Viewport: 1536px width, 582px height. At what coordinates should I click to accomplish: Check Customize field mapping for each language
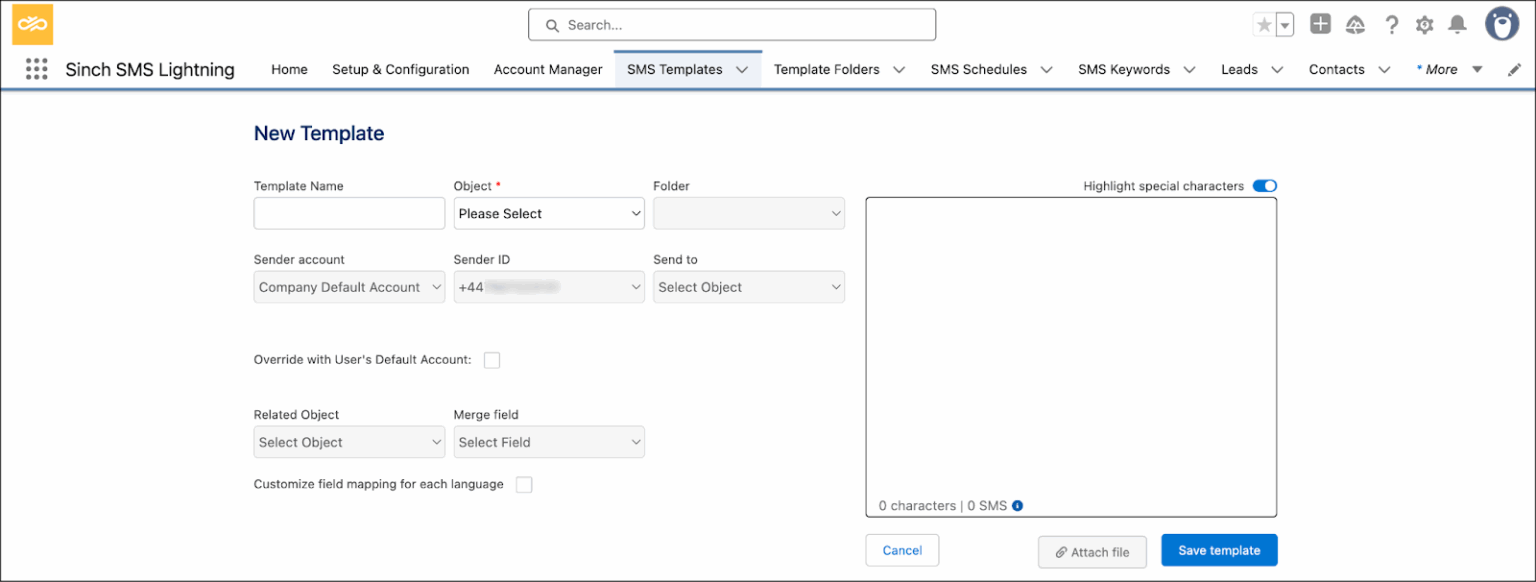[524, 484]
